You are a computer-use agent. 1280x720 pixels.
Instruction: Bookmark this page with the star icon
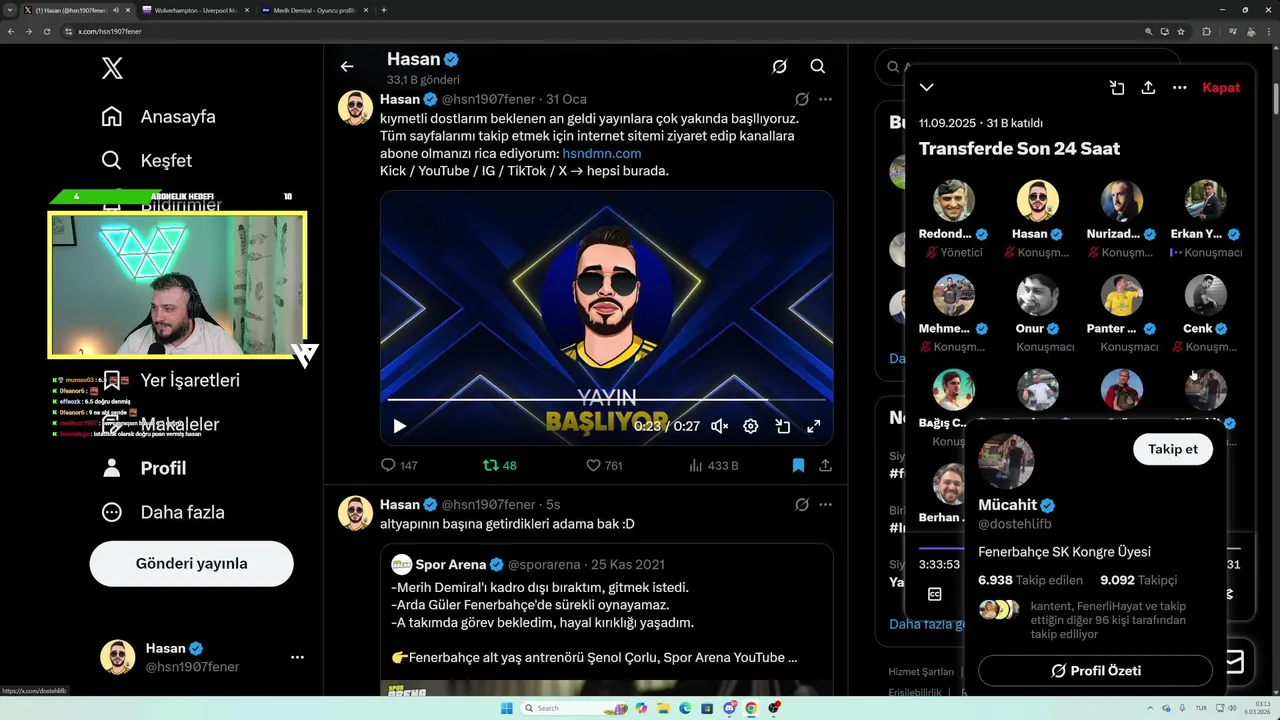[x=1180, y=31]
